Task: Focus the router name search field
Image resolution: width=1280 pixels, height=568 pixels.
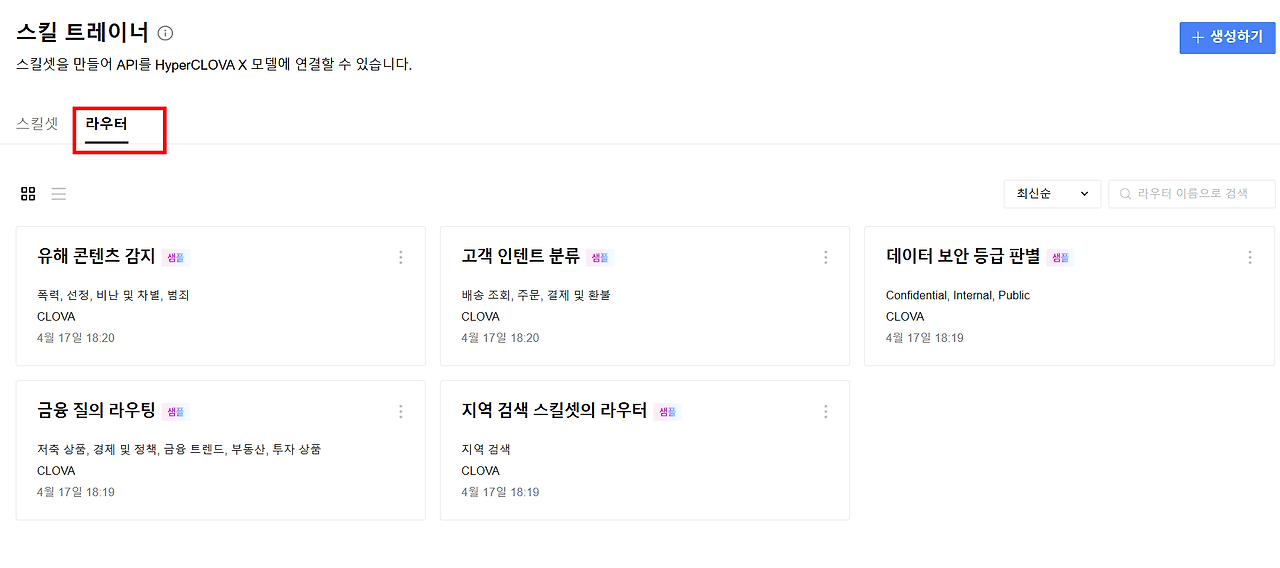Action: tap(1192, 194)
